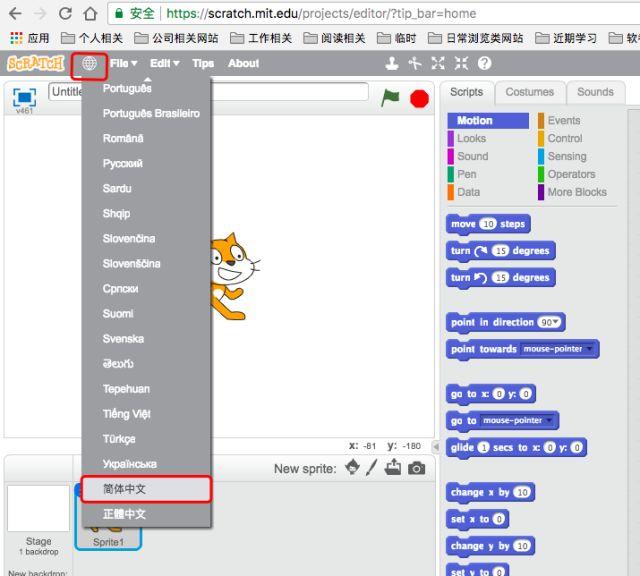Click the project title field

(208, 91)
